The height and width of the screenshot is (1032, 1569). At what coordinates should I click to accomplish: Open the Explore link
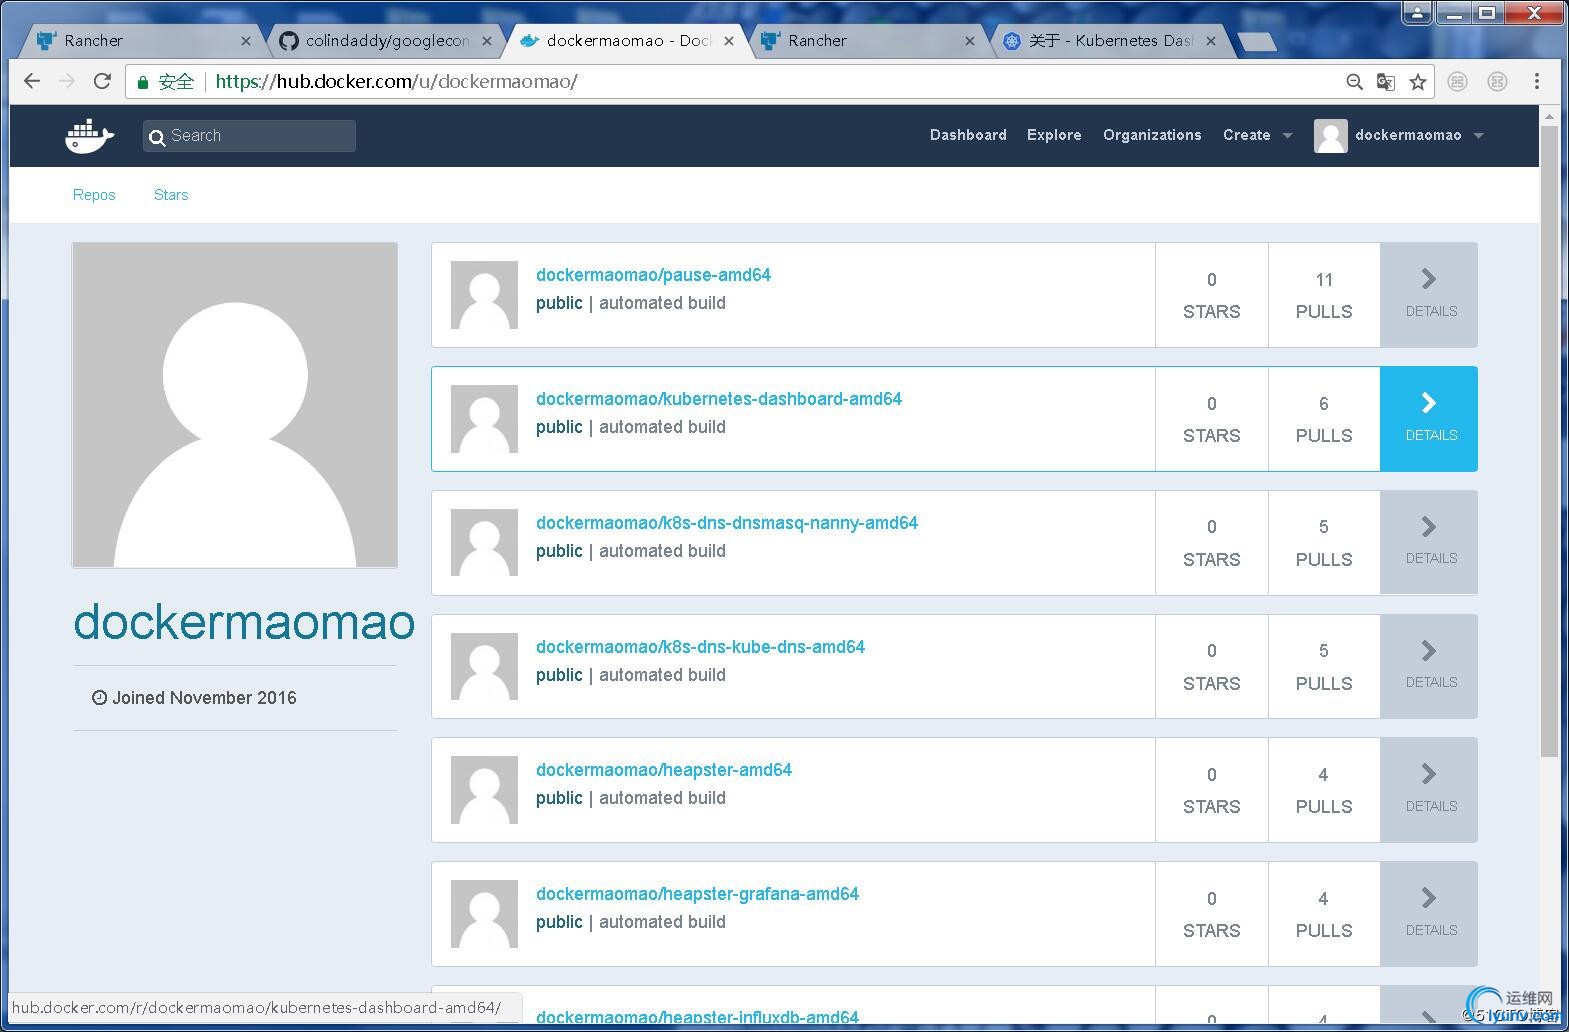[x=1054, y=135]
